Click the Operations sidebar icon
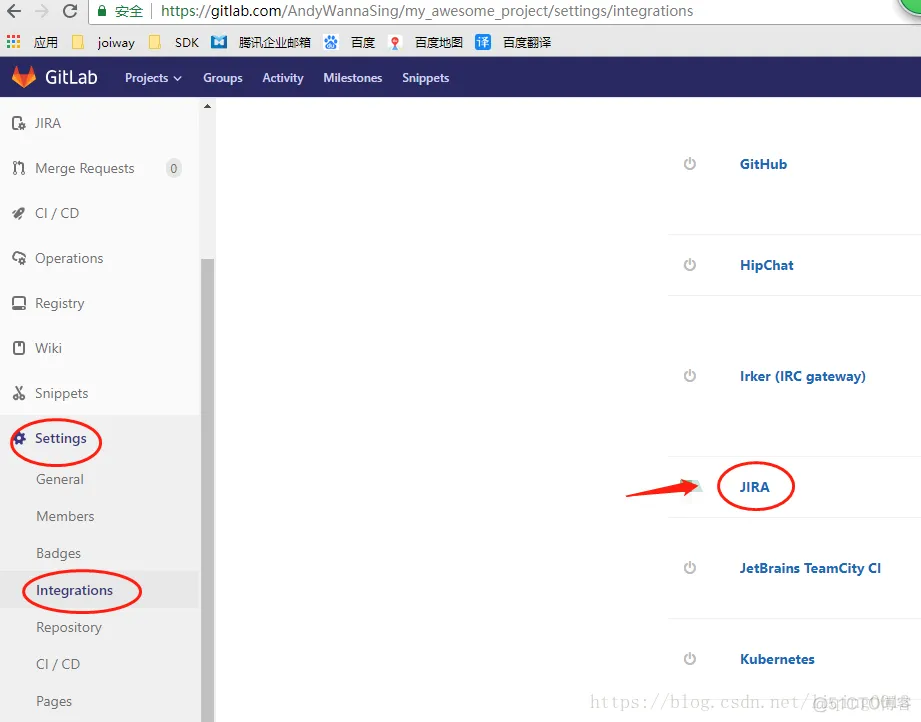 (19, 258)
